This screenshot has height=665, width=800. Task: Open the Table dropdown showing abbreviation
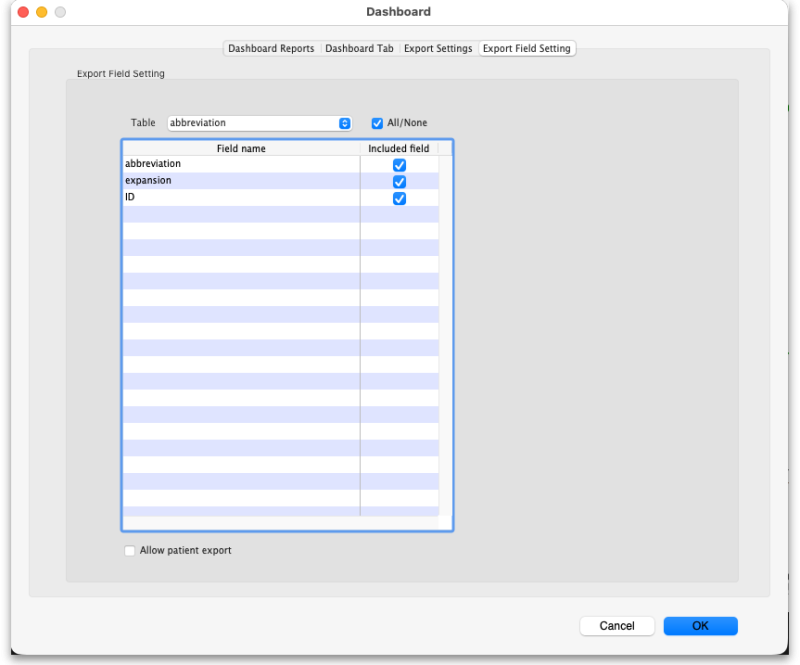259,123
